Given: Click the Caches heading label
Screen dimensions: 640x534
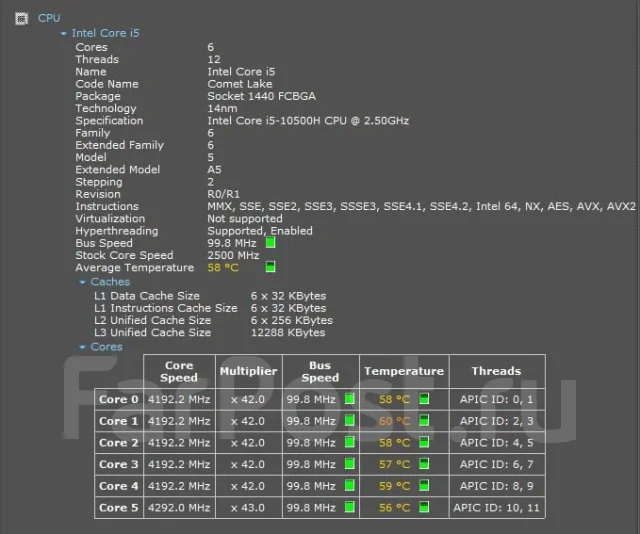Looking at the screenshot, I should click(110, 282).
